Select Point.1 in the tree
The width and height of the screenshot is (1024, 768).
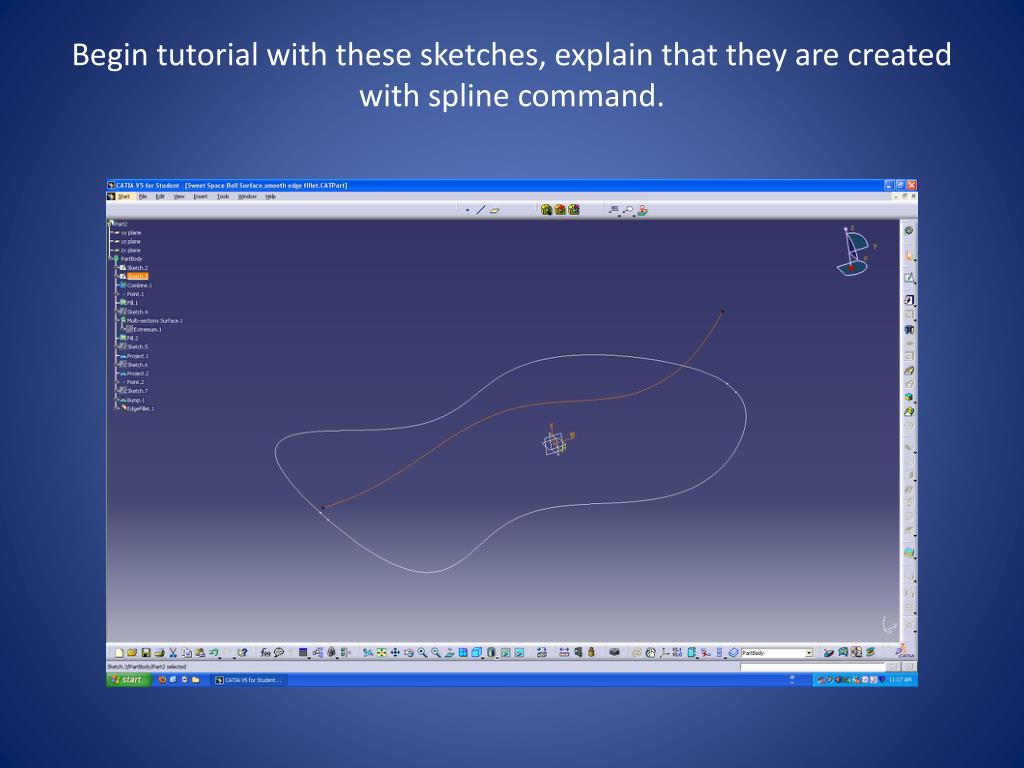tap(135, 294)
